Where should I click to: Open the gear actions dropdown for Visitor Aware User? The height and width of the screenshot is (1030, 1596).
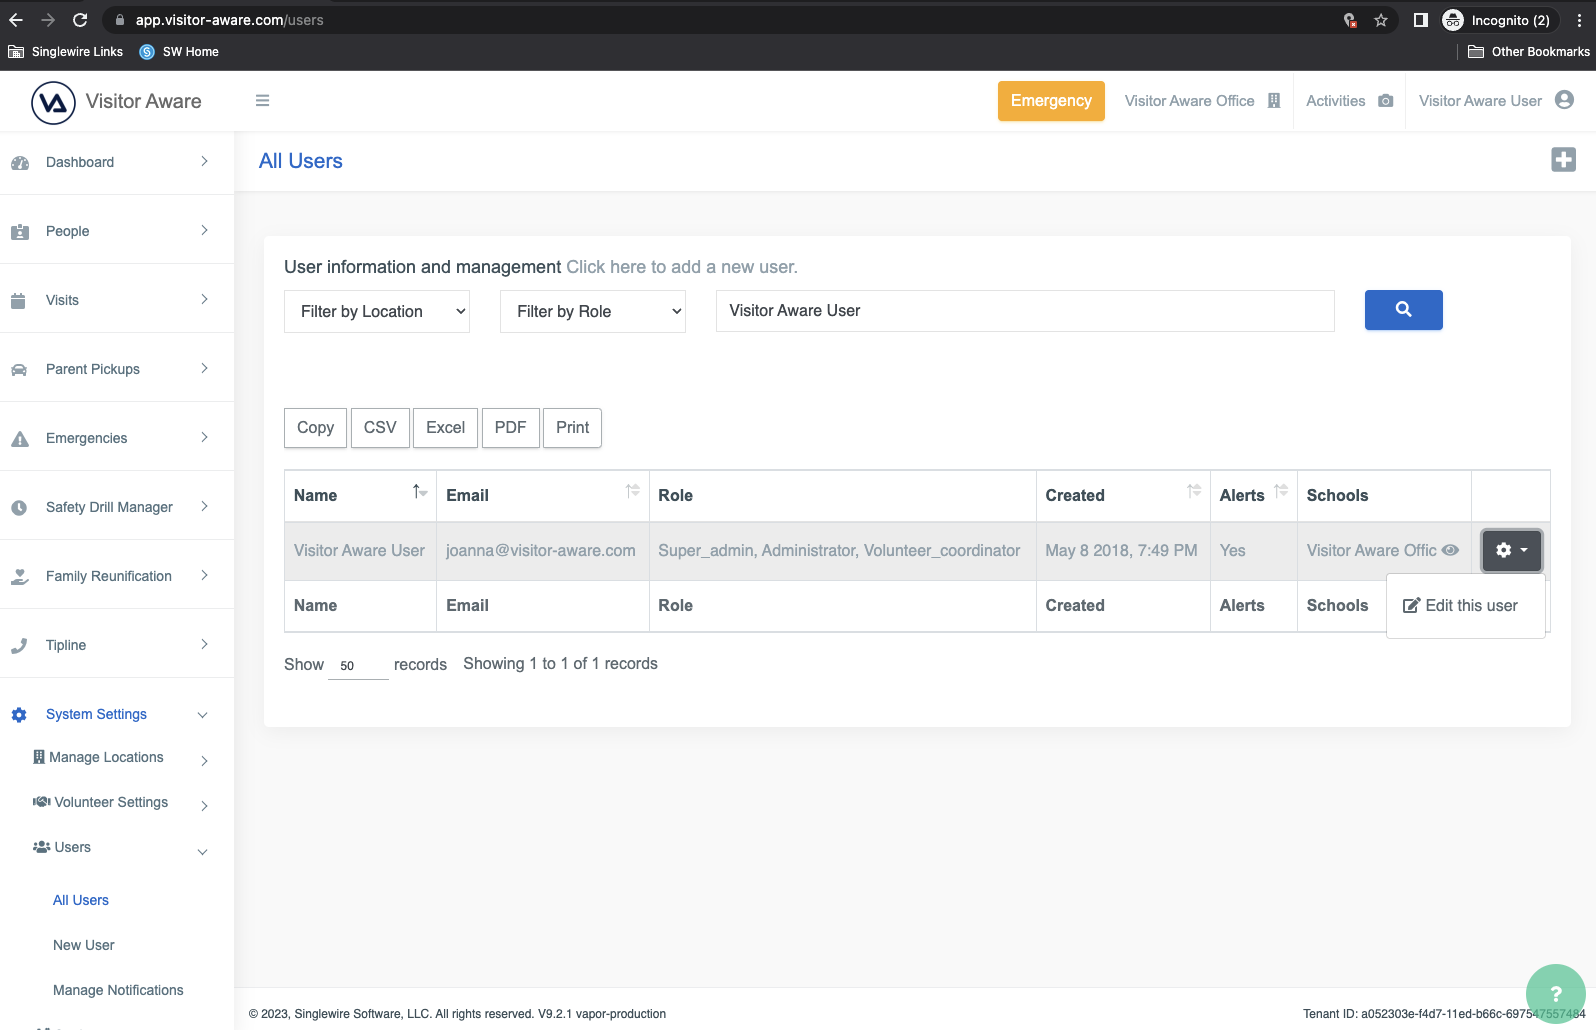[x=1511, y=550]
